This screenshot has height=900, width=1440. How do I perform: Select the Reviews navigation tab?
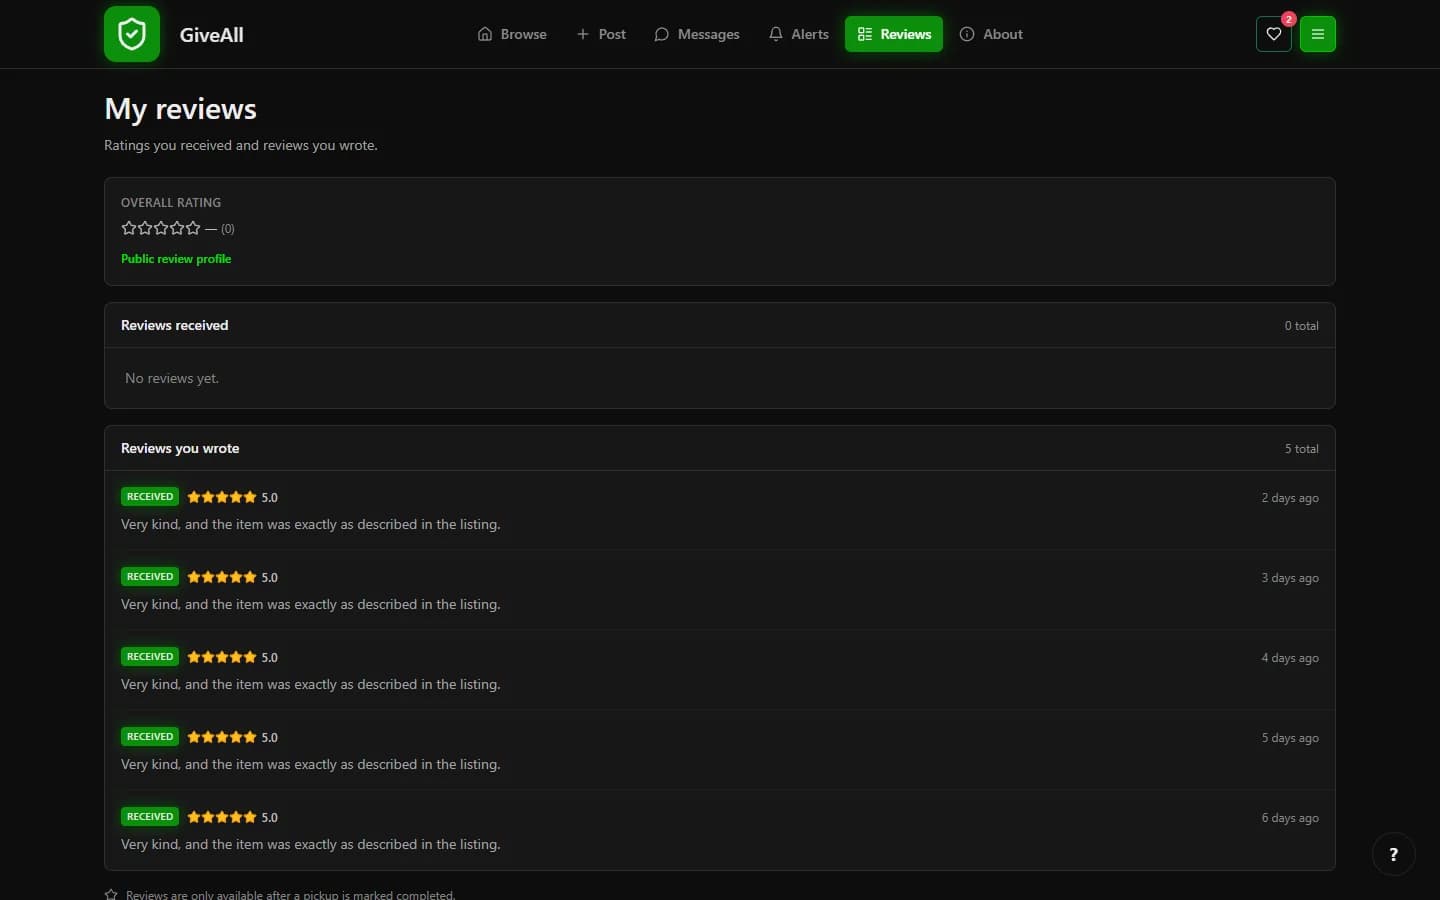coord(894,34)
